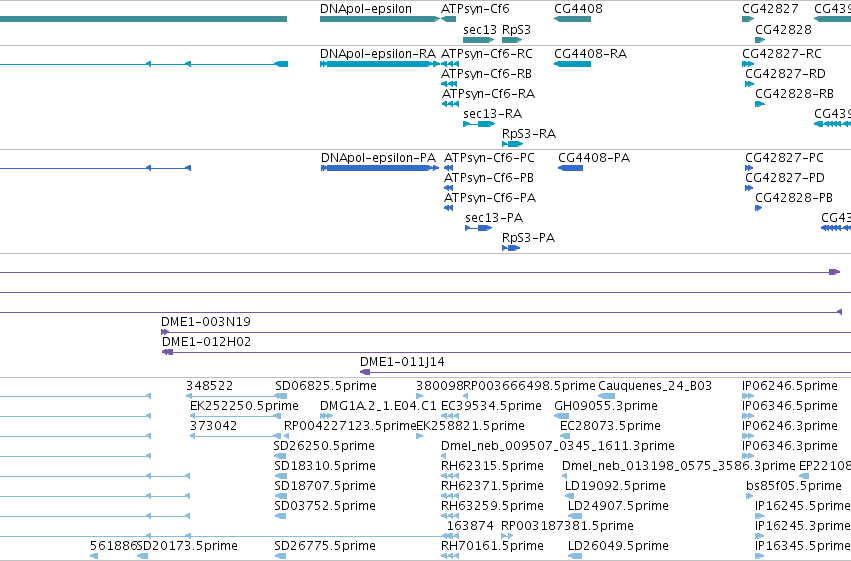Open transcript RpS3-RA
851x561 pixels.
pyautogui.click(x=529, y=134)
